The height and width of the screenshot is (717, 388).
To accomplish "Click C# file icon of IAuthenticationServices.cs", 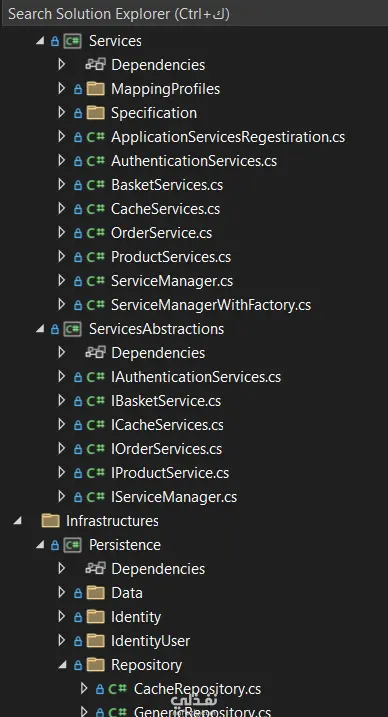I will tap(96, 377).
